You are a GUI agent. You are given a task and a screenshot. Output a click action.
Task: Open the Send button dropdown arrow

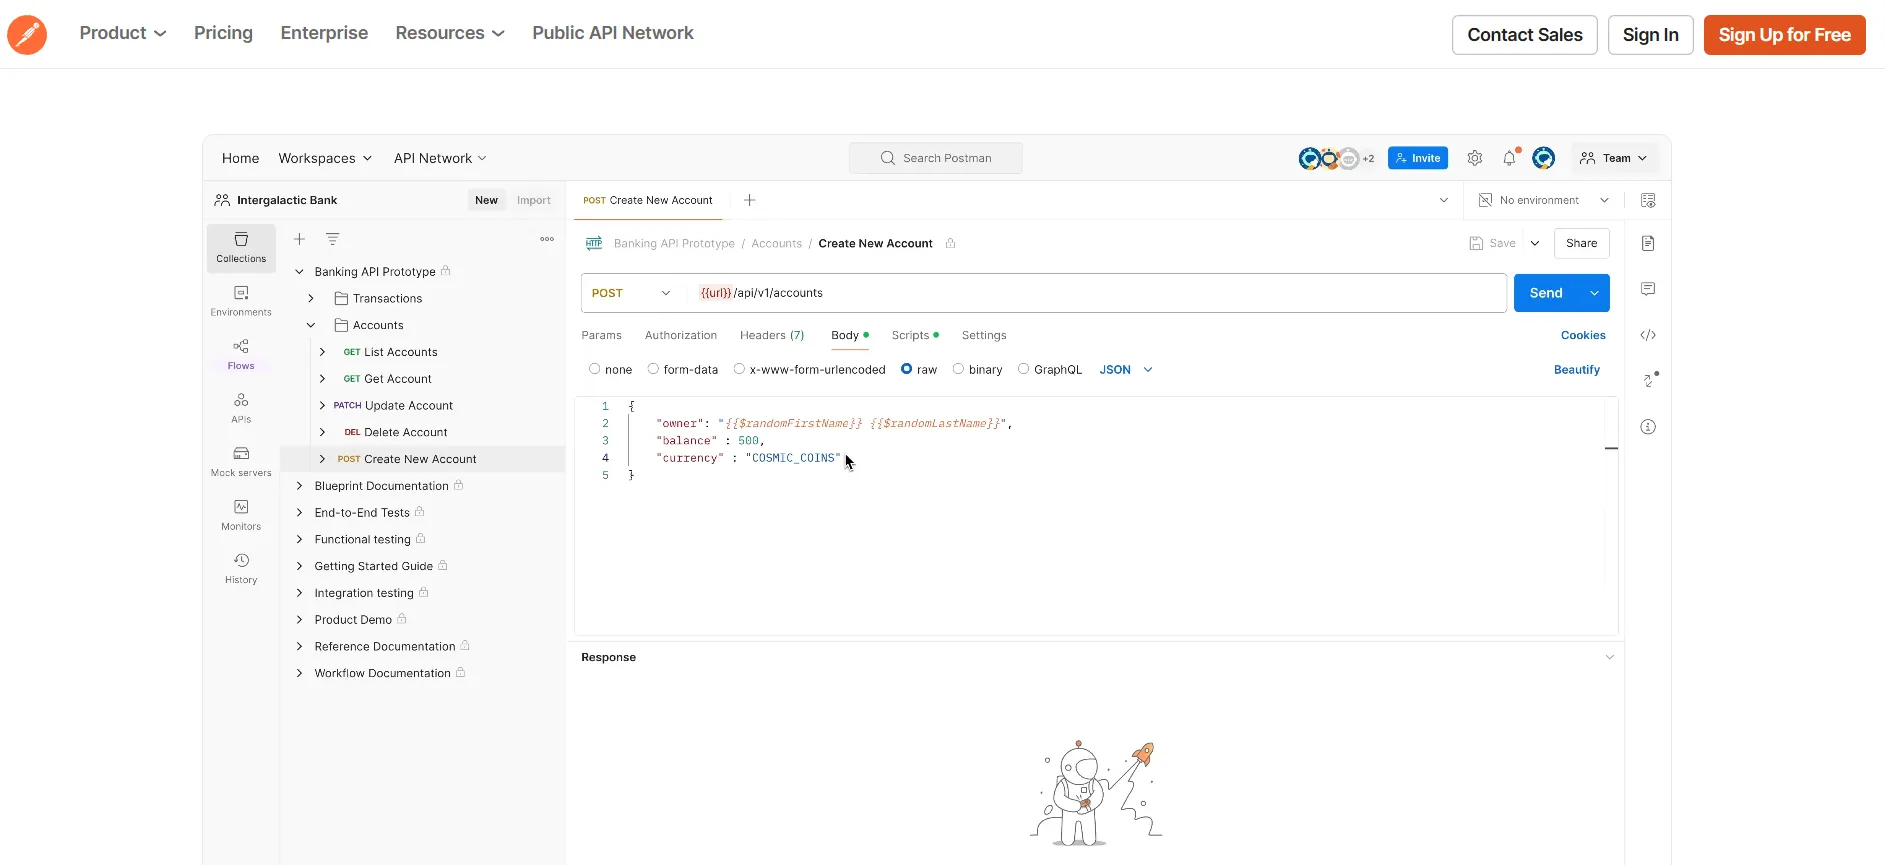click(1594, 293)
